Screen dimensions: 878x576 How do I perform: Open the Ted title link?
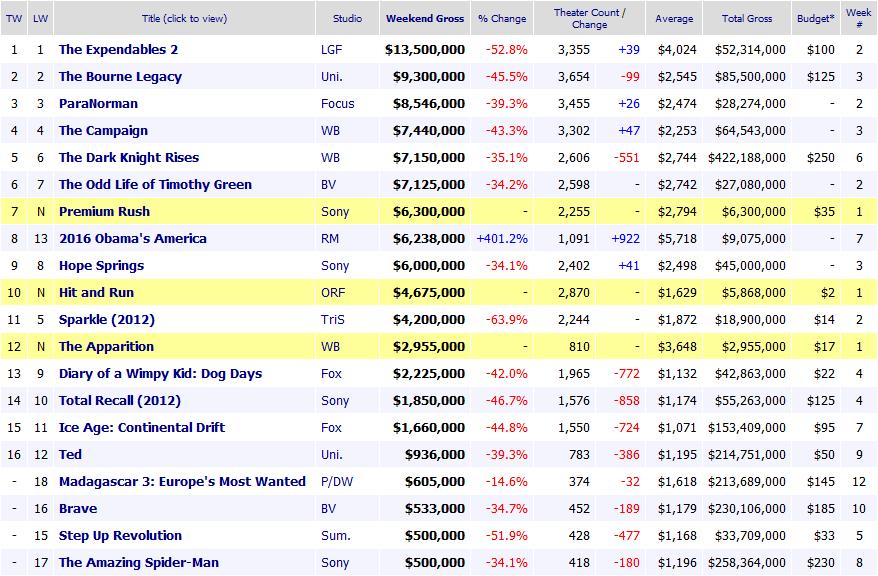point(70,455)
